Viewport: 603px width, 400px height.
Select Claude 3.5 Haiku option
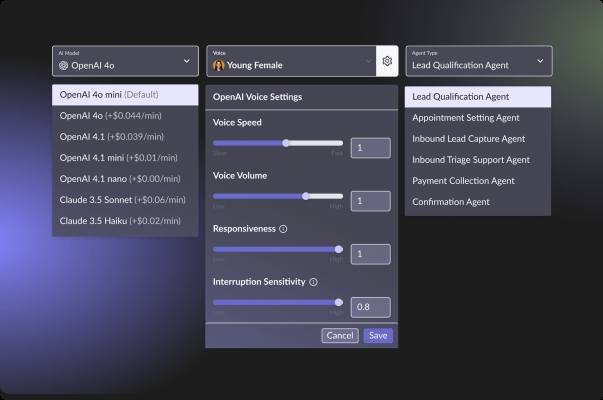click(x=125, y=221)
